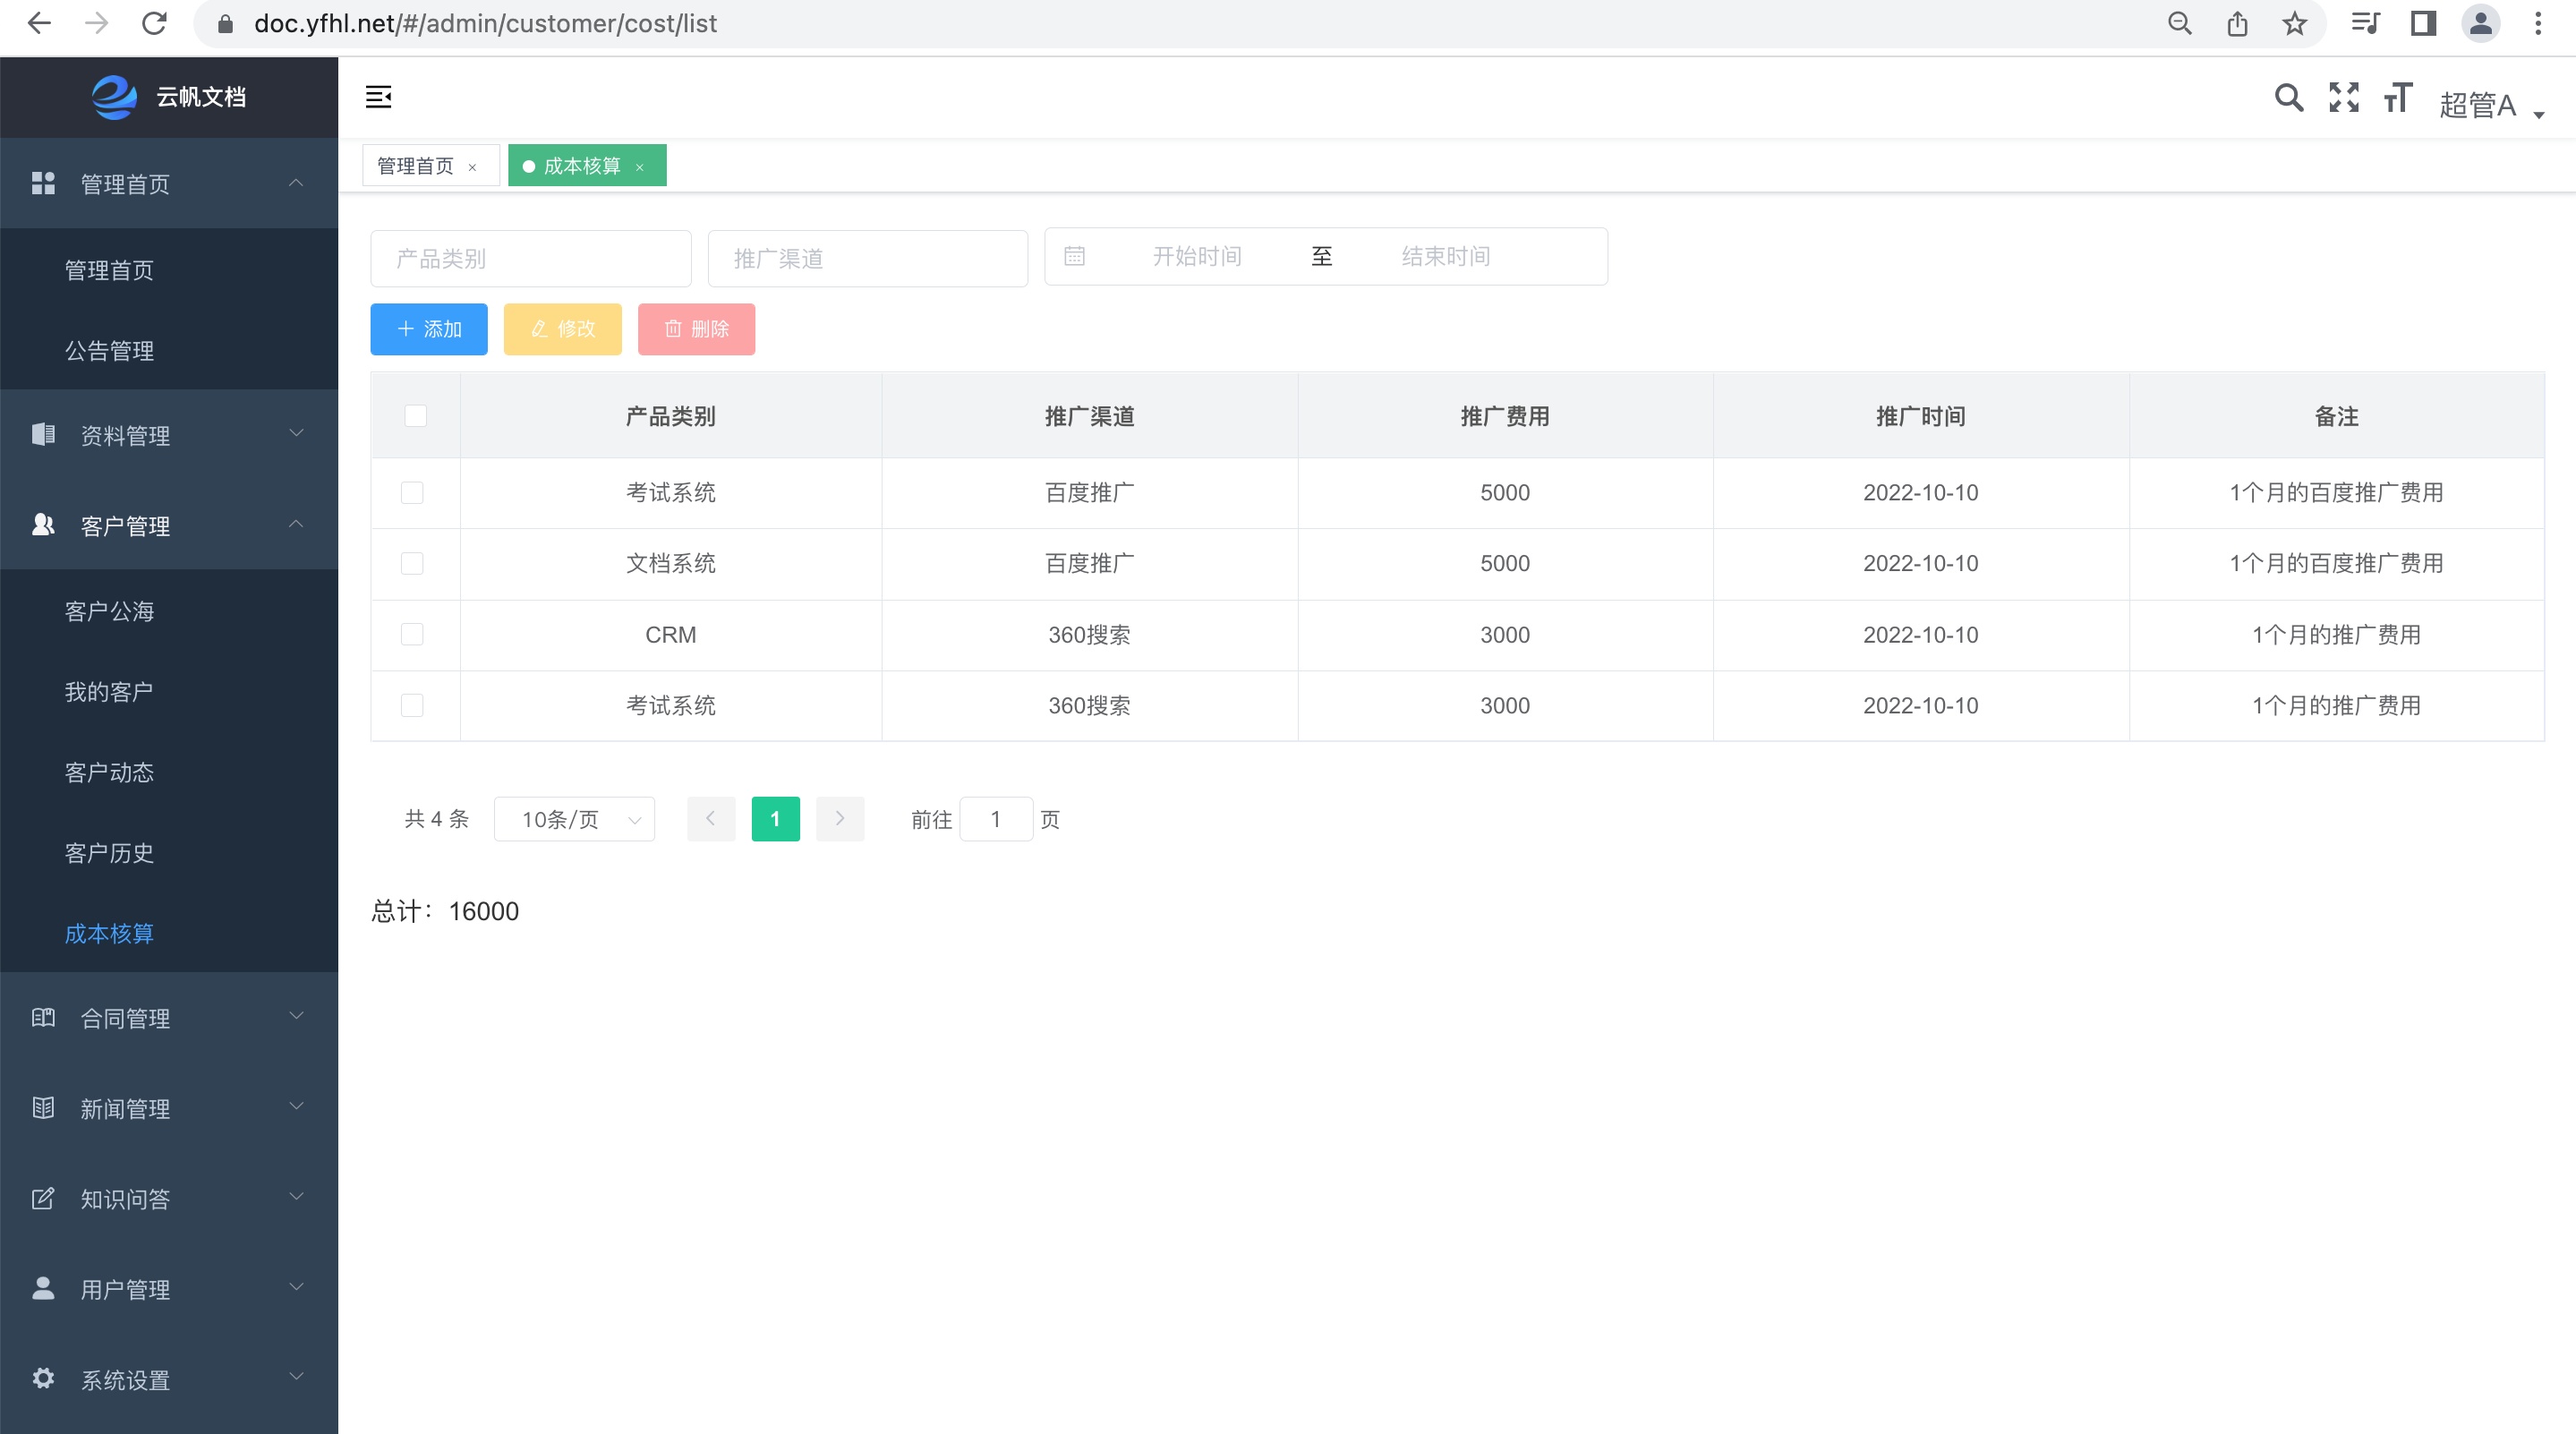Focus the 推广渠道 filter field
The image size is (2576, 1434).
click(868, 258)
